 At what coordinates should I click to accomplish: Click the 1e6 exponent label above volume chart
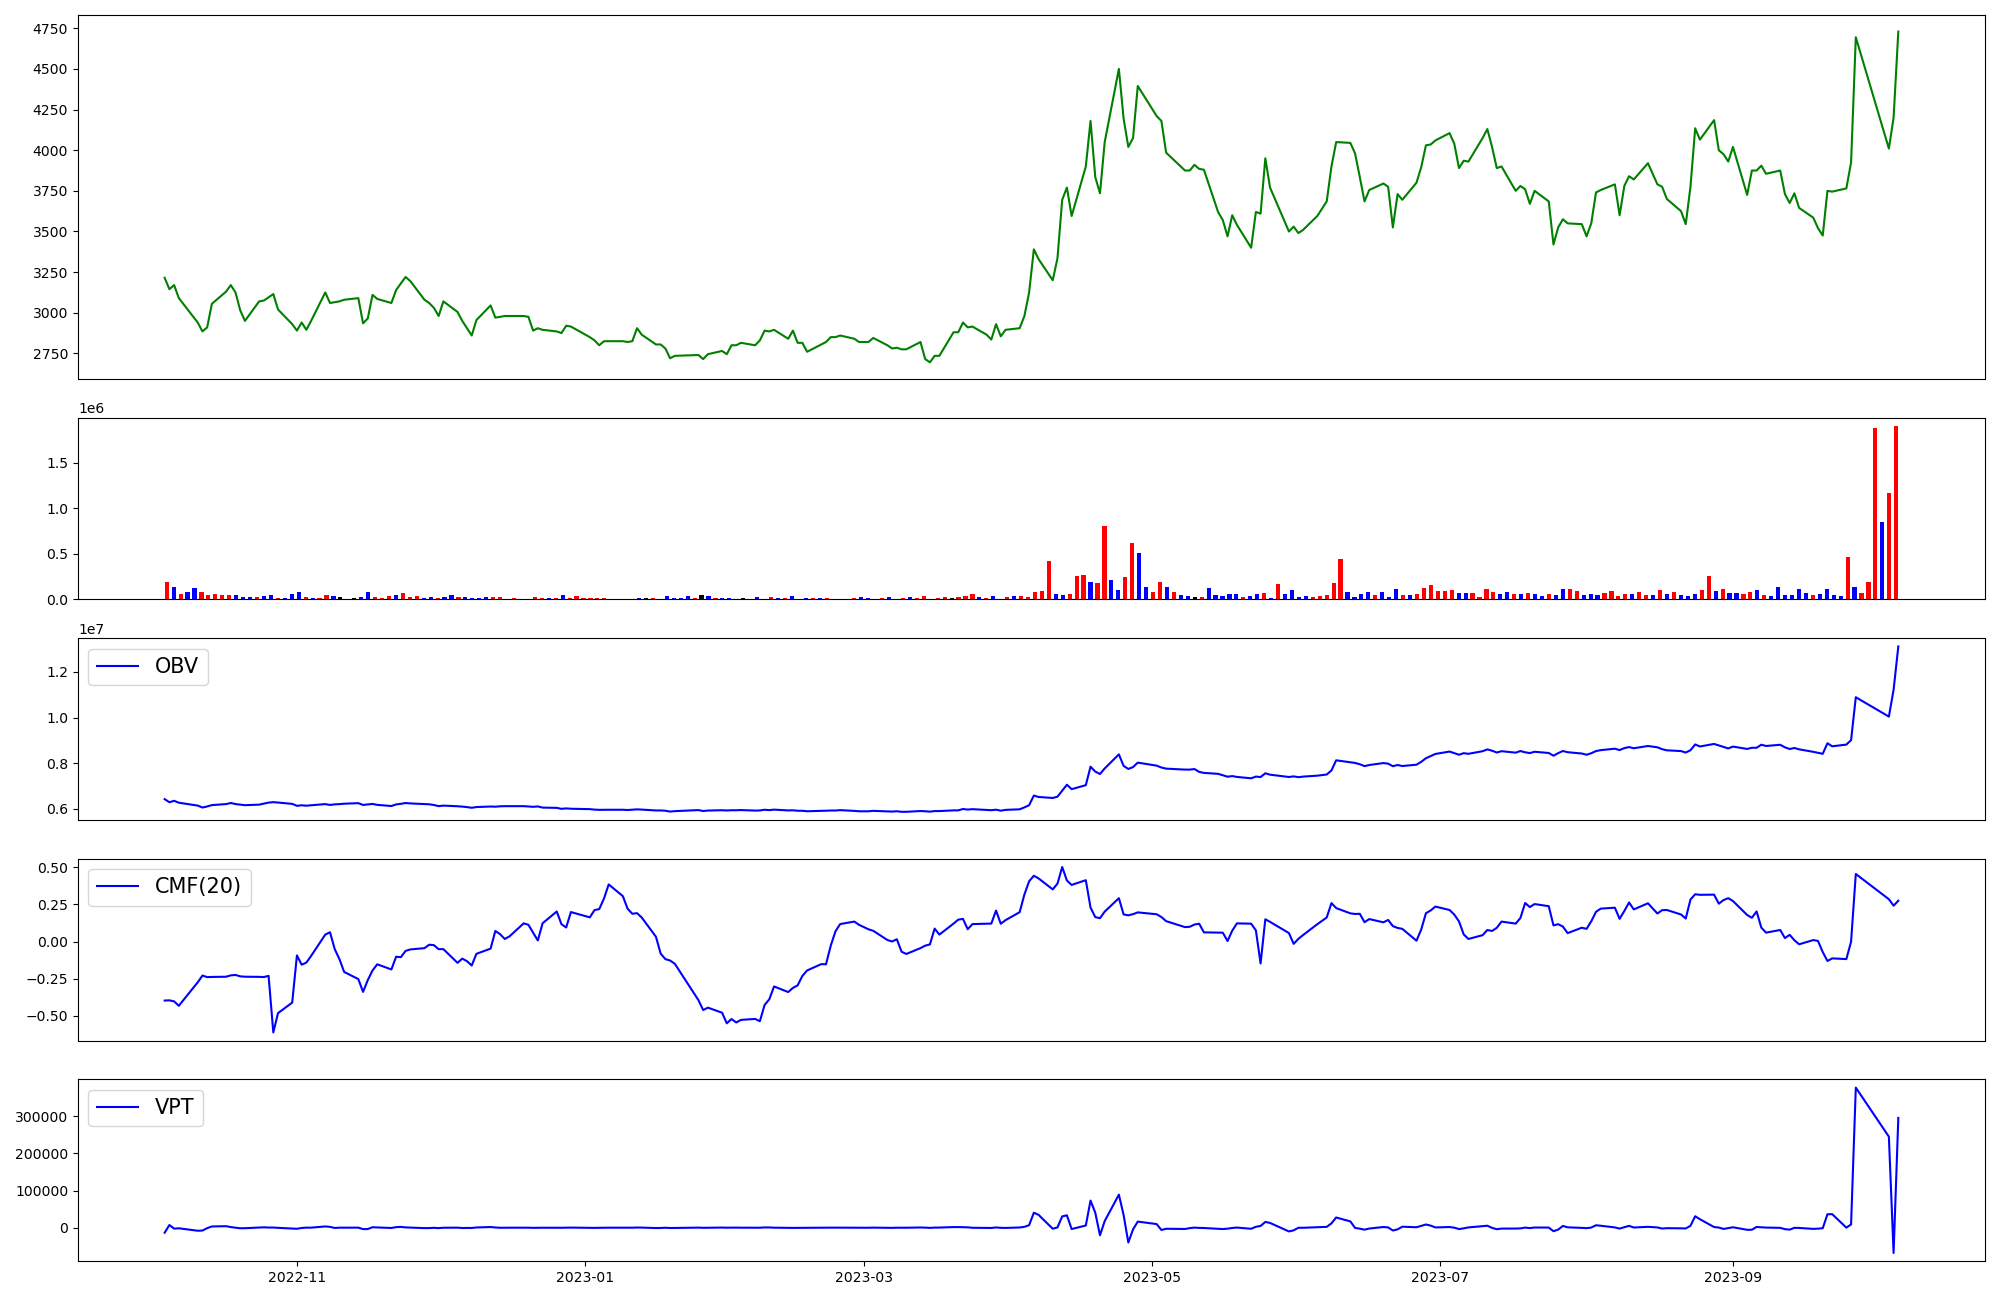pyautogui.click(x=91, y=409)
